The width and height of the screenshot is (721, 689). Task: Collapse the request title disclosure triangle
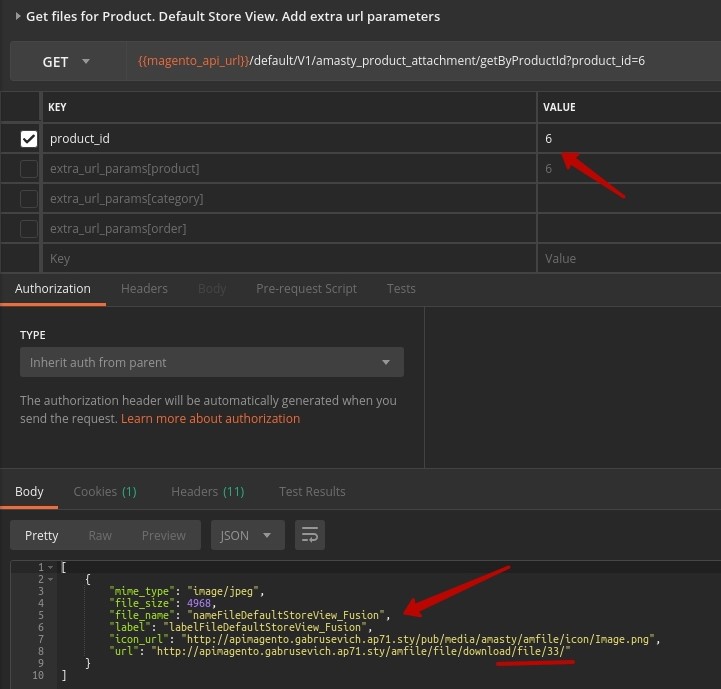tap(19, 16)
